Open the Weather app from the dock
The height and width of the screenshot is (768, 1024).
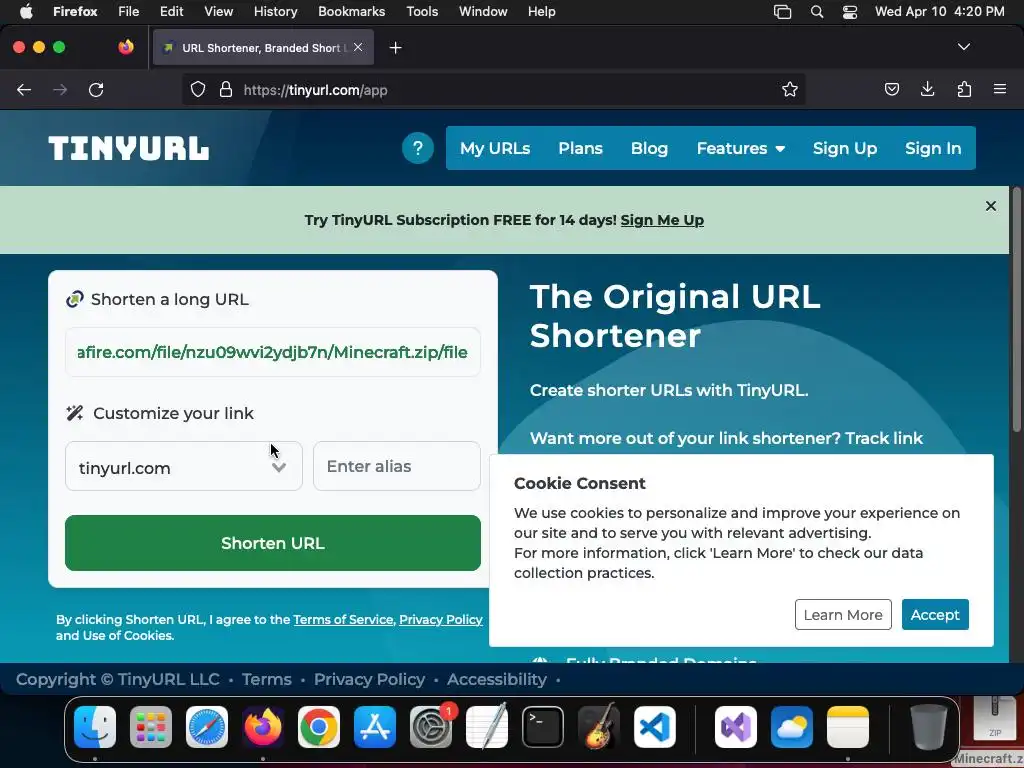(x=792, y=727)
